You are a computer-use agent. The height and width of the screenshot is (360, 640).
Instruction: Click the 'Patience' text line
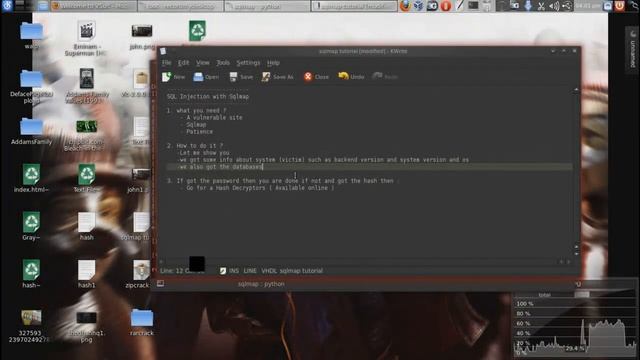pyautogui.click(x=199, y=132)
